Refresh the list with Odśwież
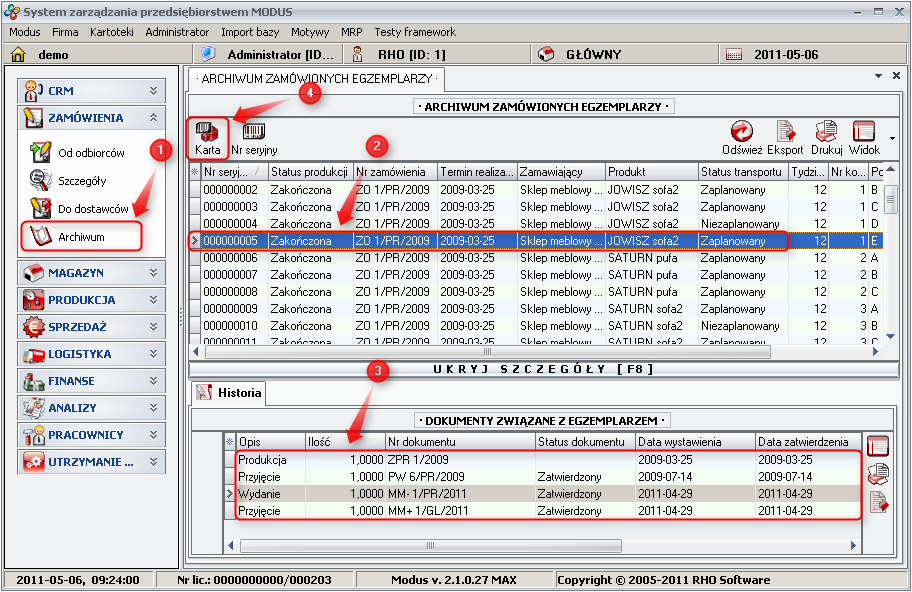Image resolution: width=912 pixels, height=592 pixels. [x=741, y=137]
